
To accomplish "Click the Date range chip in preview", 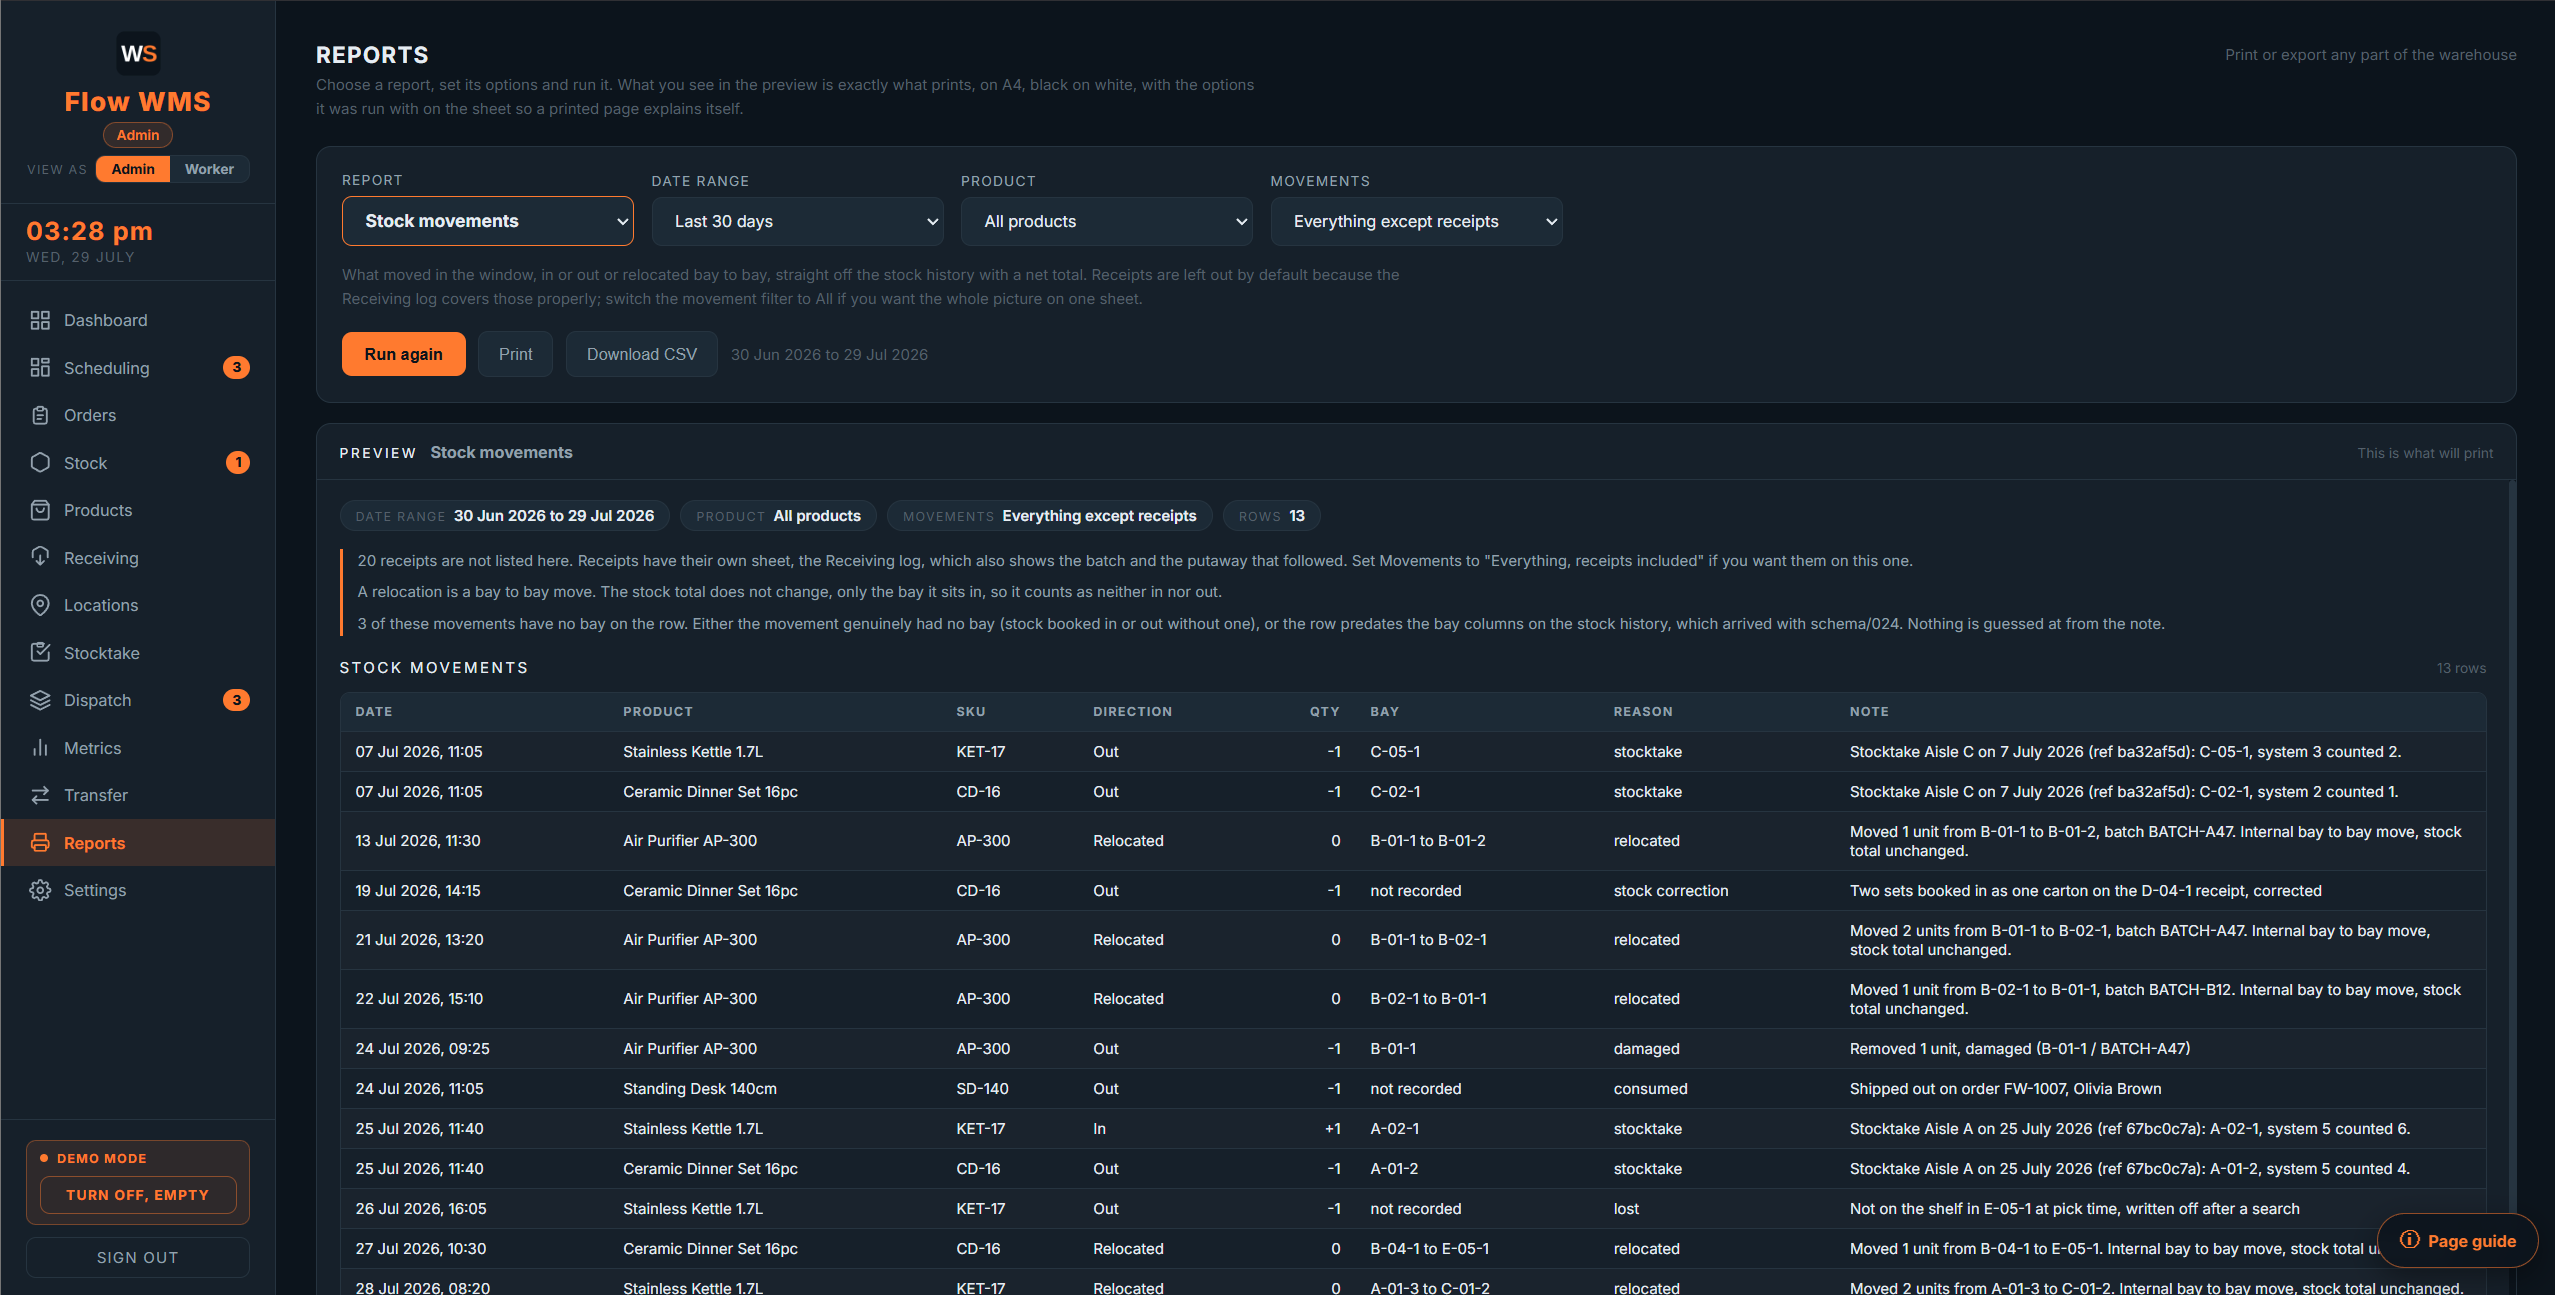I will click(x=505, y=516).
